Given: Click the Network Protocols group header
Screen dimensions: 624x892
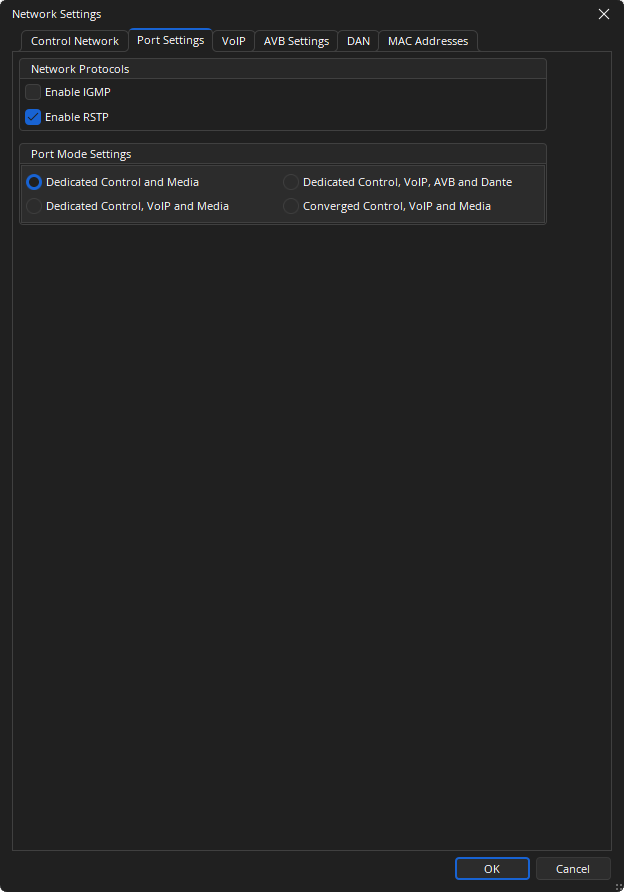Looking at the screenshot, I should pyautogui.click(x=80, y=69).
